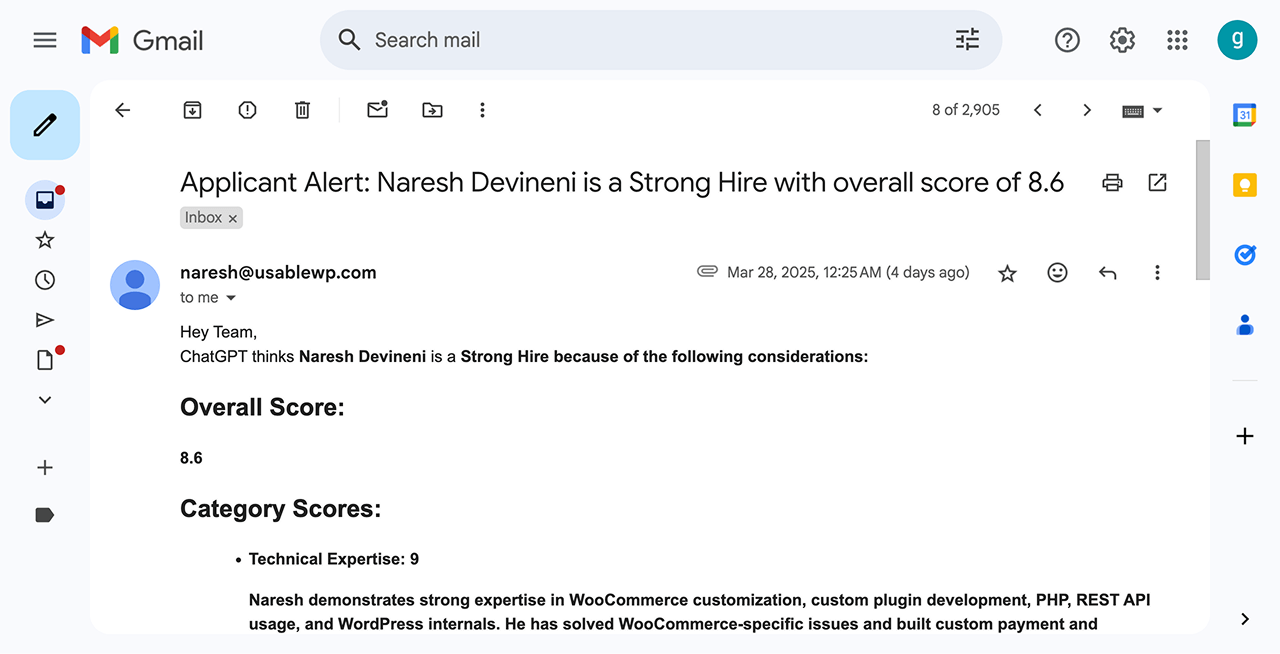This screenshot has width=1280, height=654.
Task: Reply to Naresh's email
Action: [x=1107, y=272]
